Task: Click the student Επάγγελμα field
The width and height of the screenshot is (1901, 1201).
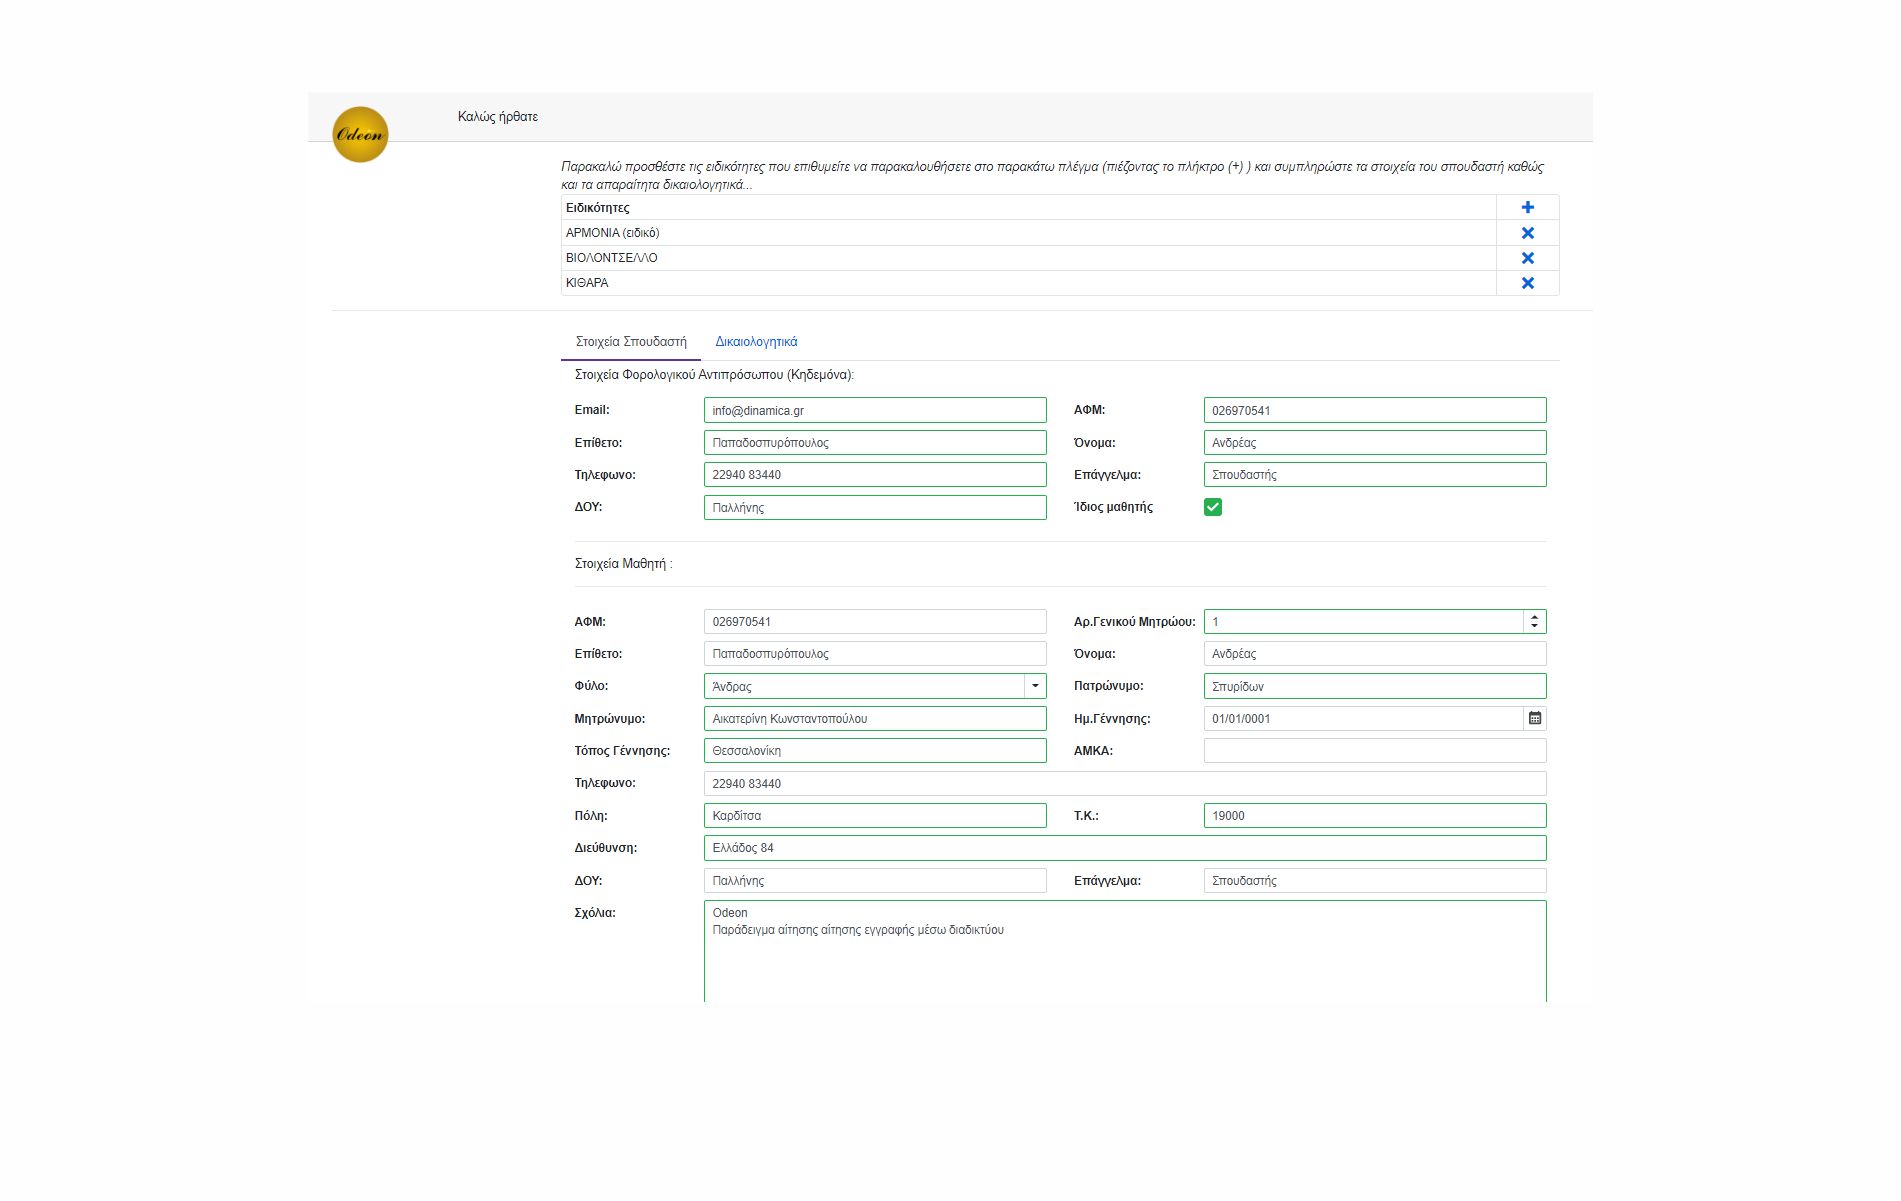Action: point(1375,880)
